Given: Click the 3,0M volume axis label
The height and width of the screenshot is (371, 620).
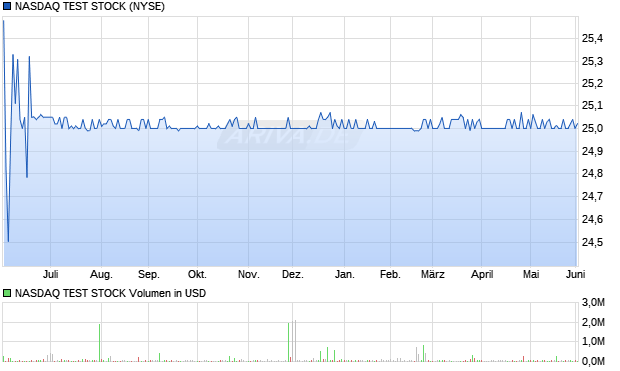Looking at the screenshot, I should 593,303.
